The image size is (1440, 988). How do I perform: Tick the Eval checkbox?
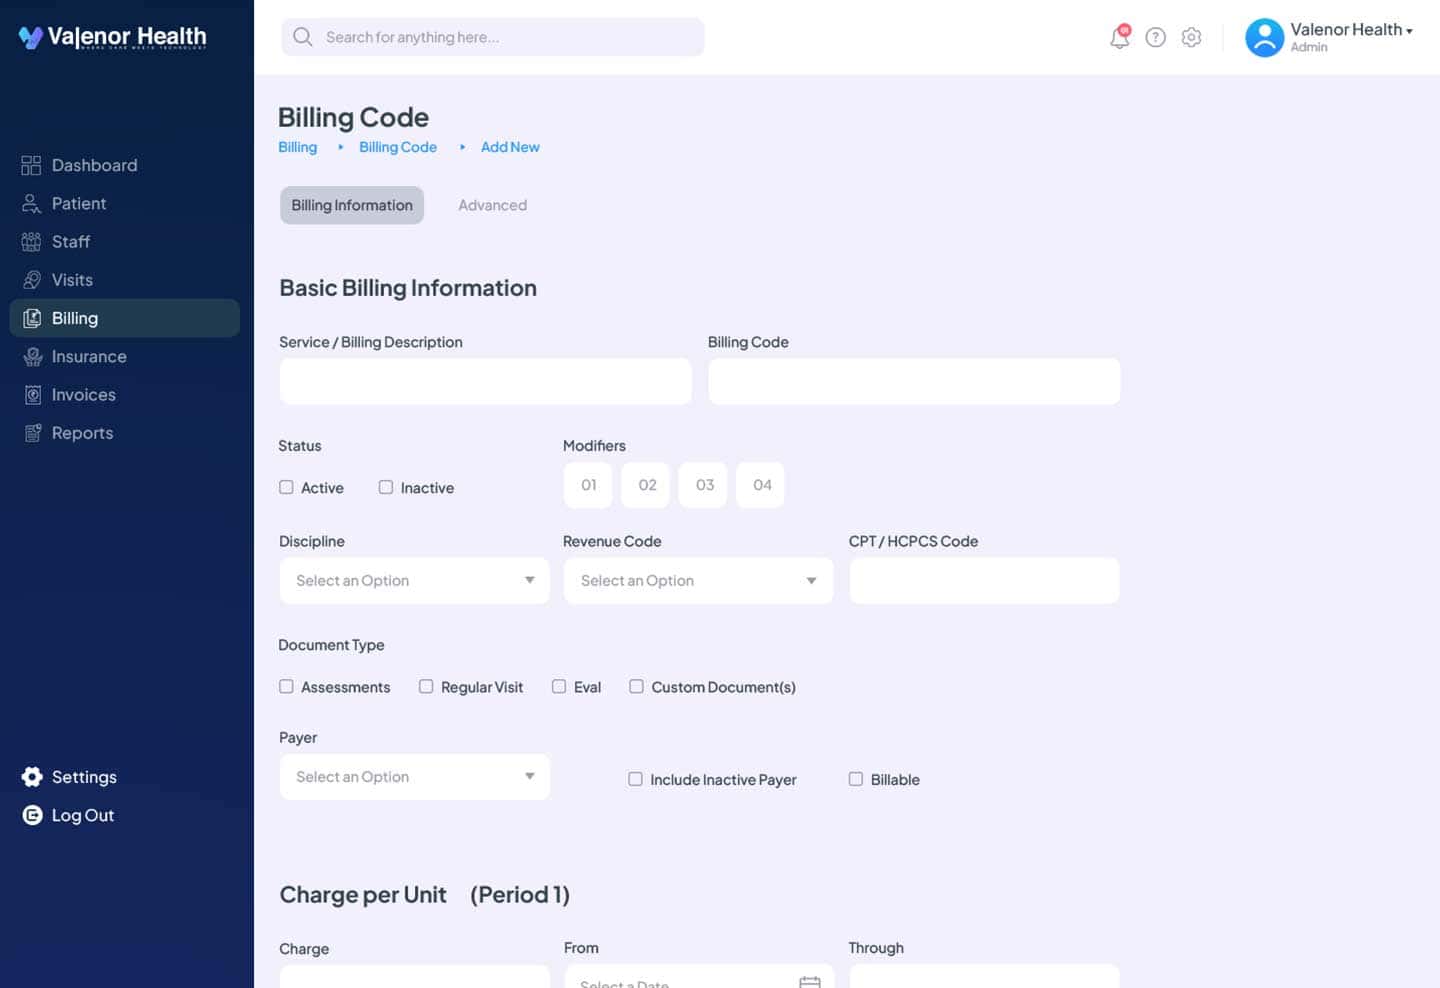[559, 686]
